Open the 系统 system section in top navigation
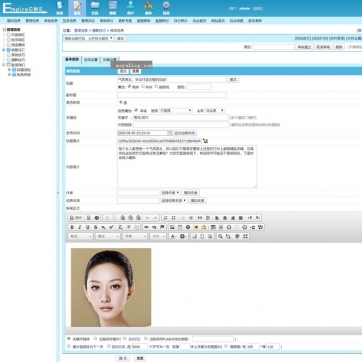 pyautogui.click(x=59, y=8)
